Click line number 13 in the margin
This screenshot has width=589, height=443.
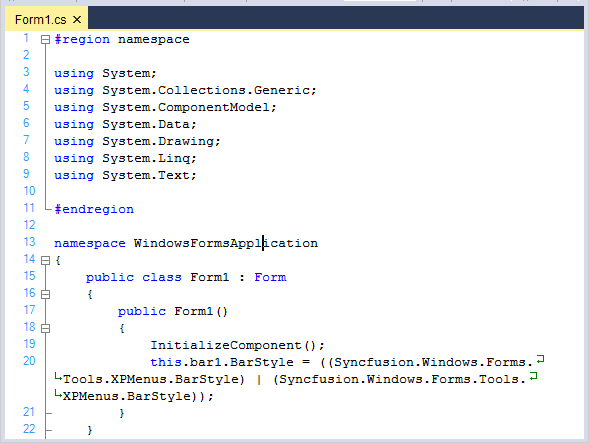29,242
